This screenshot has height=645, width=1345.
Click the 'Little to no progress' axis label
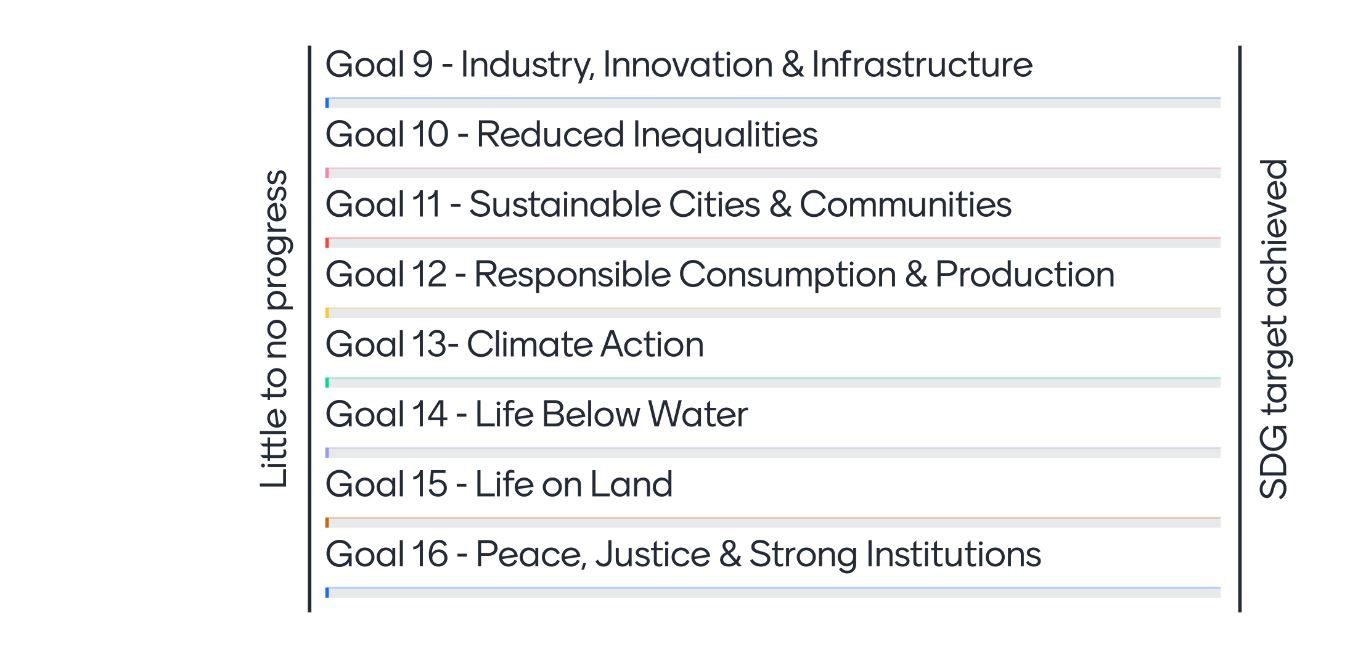274,329
